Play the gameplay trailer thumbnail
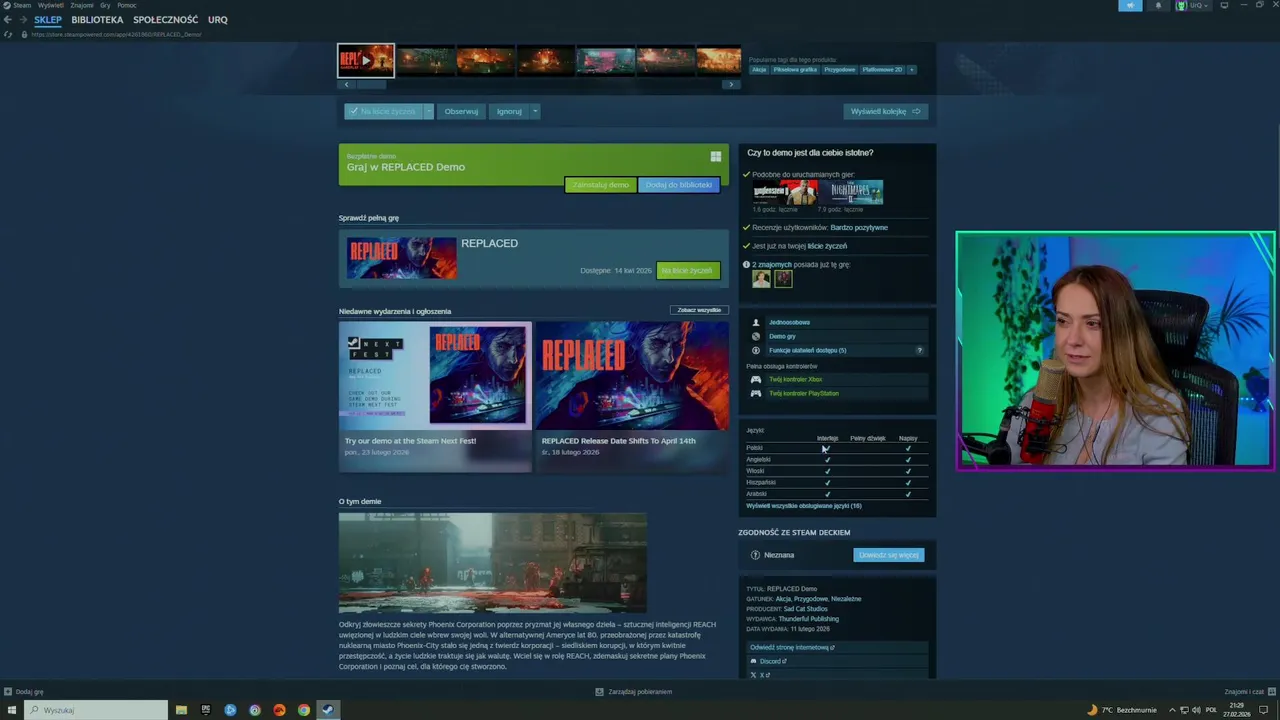Viewport: 1280px width, 720px height. [x=366, y=60]
